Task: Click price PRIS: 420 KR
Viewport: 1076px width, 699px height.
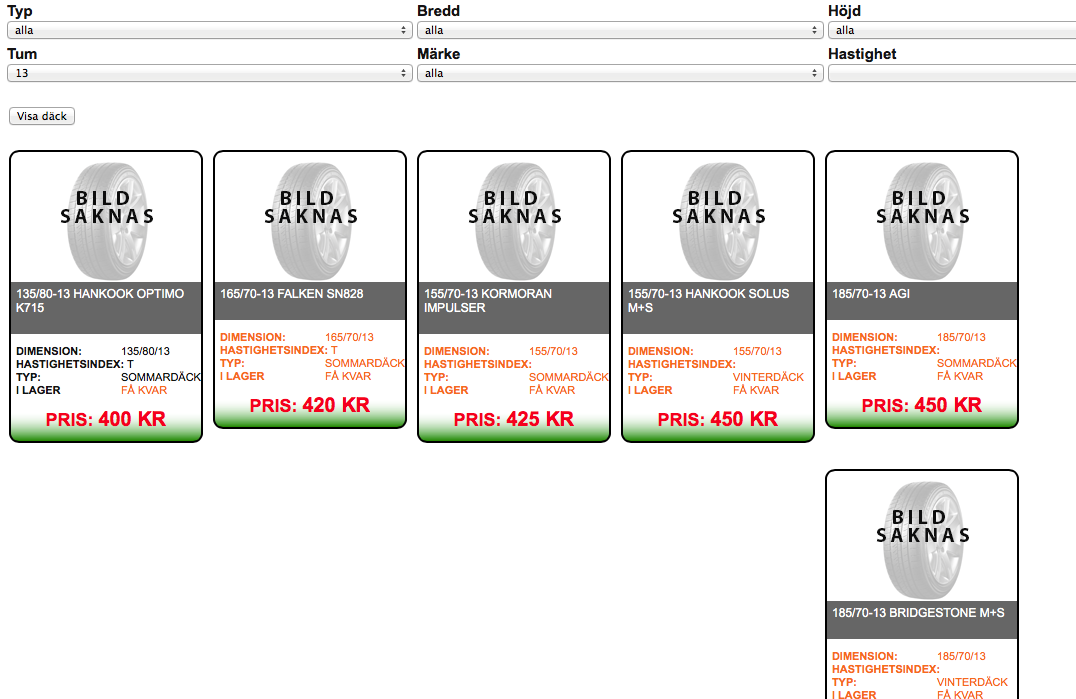Action: (309, 405)
